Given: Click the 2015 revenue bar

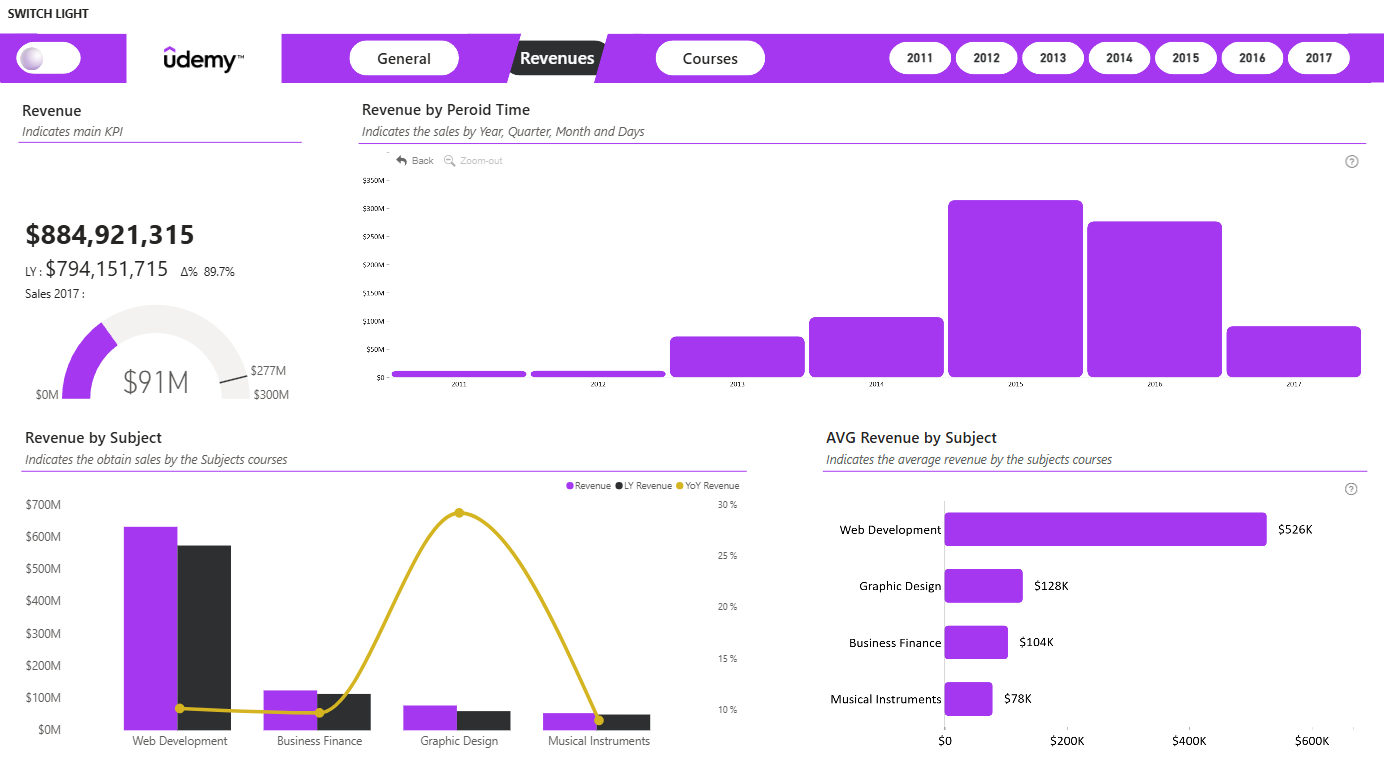Looking at the screenshot, I should 1015,288.
